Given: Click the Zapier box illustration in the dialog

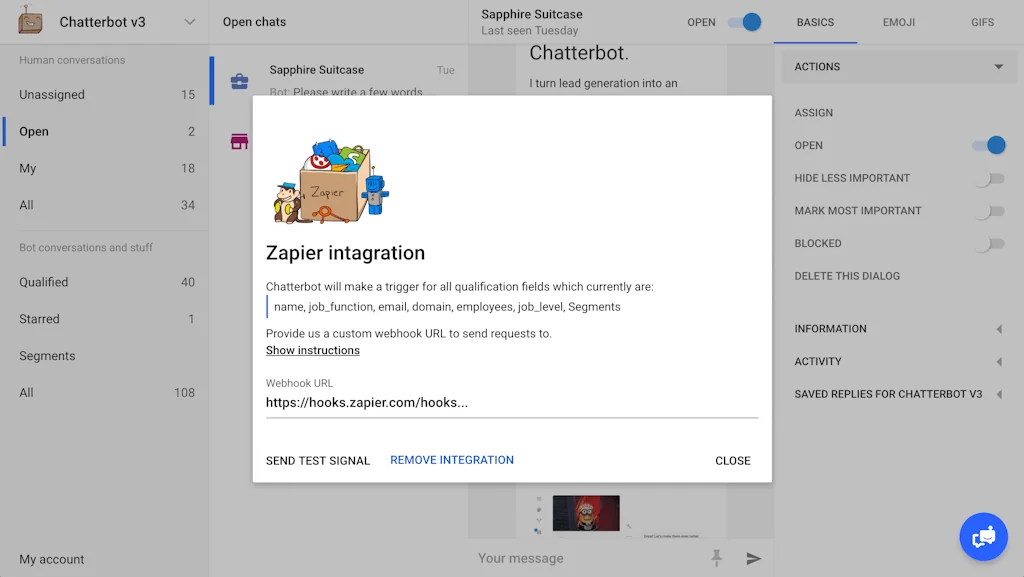Looking at the screenshot, I should [331, 182].
